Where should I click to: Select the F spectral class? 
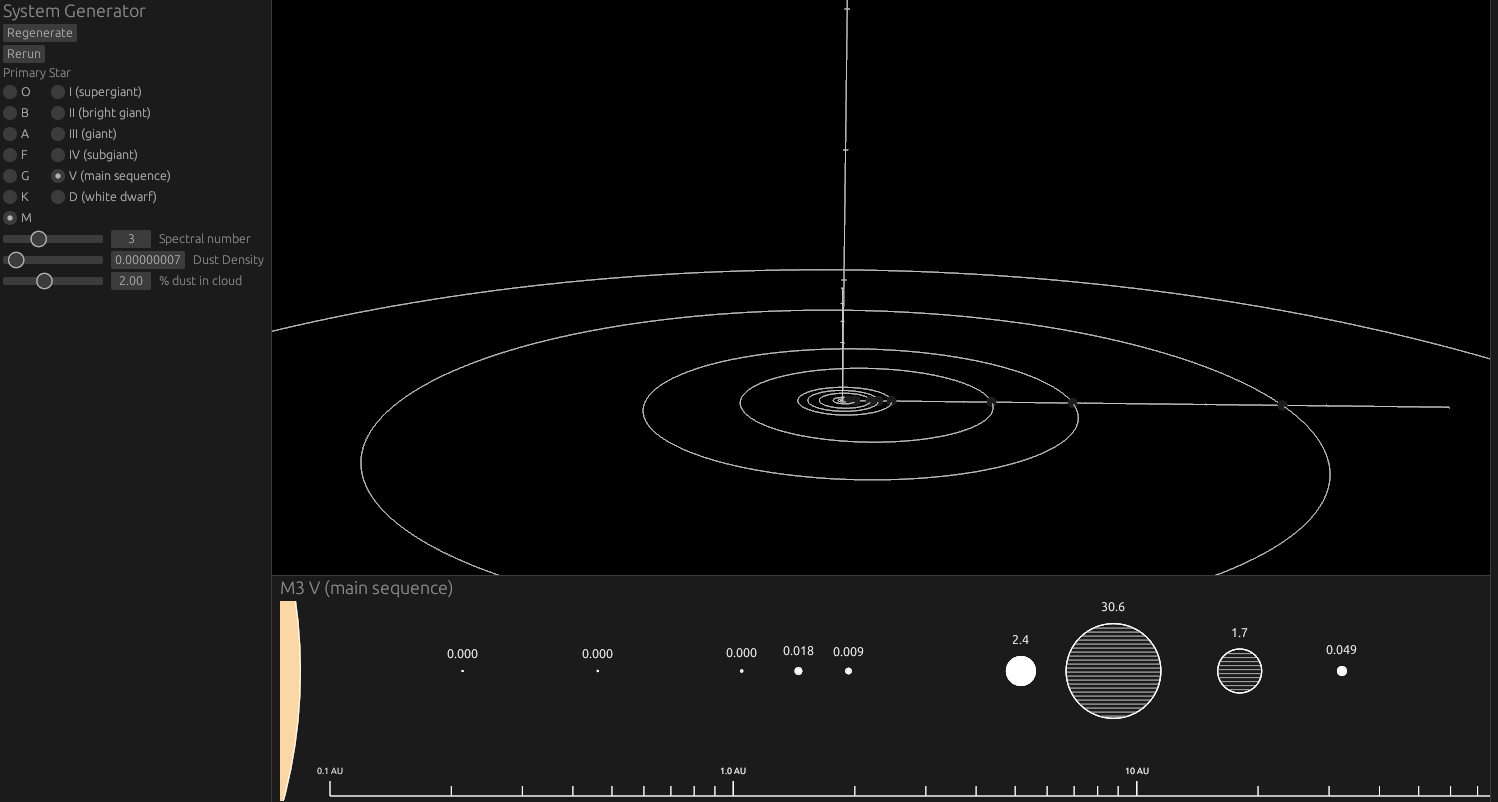point(9,154)
